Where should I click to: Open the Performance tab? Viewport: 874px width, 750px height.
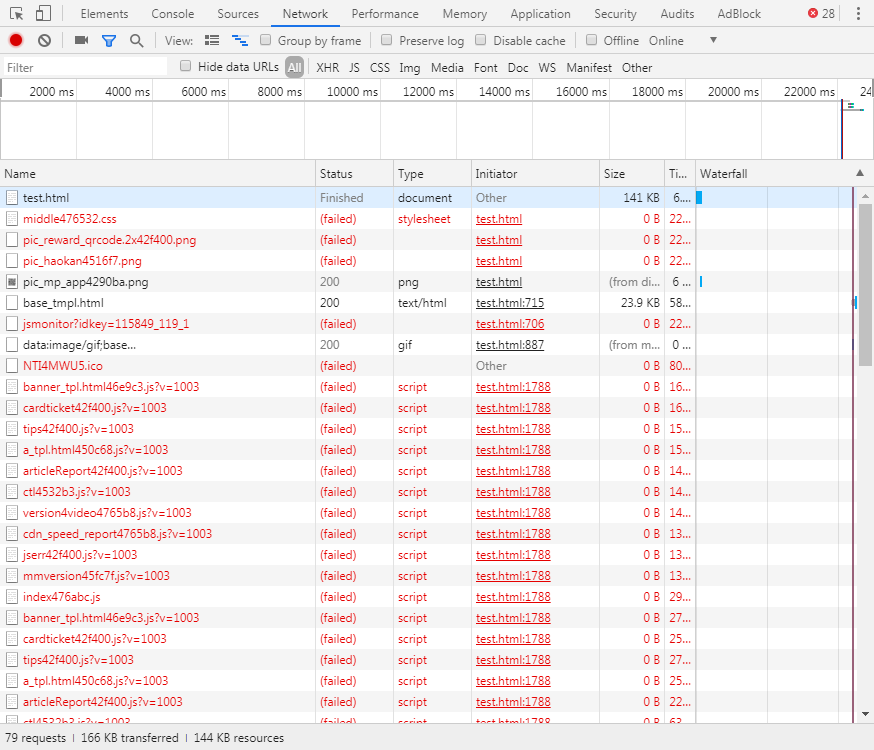[x=385, y=14]
